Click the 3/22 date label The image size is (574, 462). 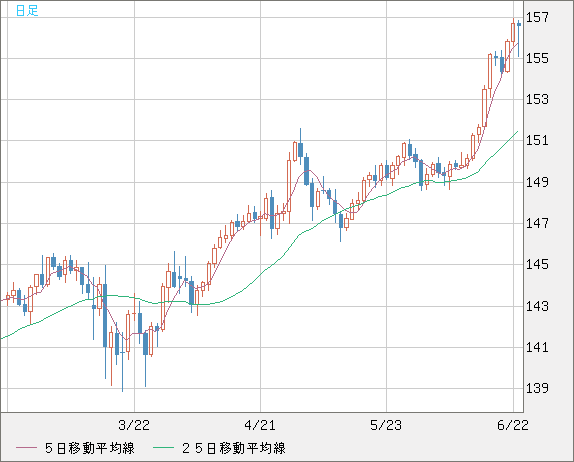134,425
